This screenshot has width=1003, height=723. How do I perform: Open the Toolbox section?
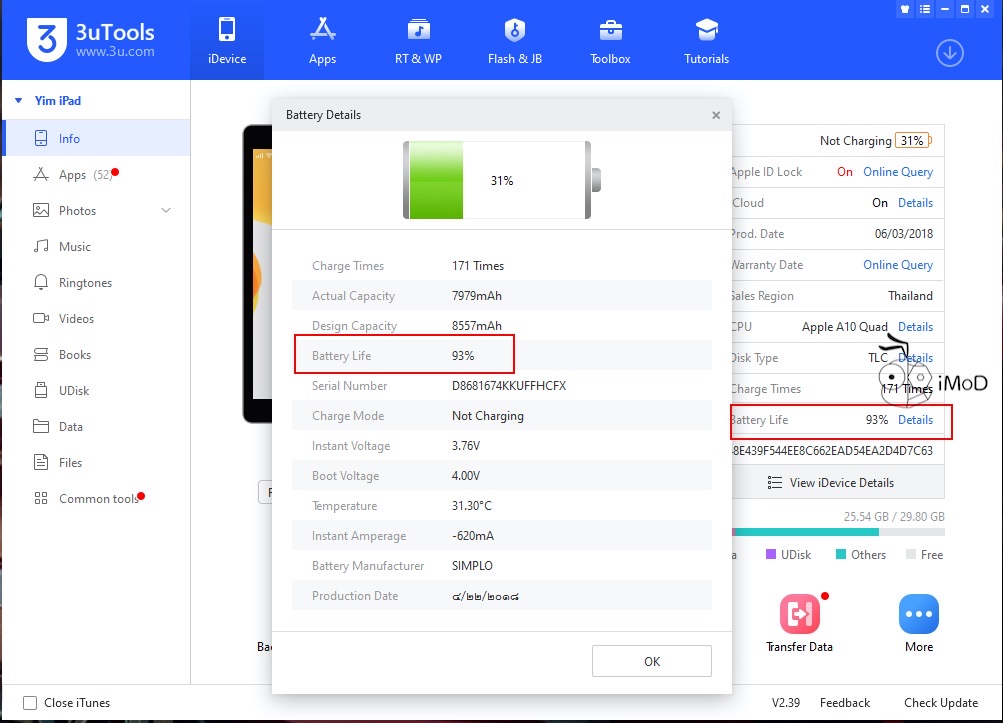(610, 40)
